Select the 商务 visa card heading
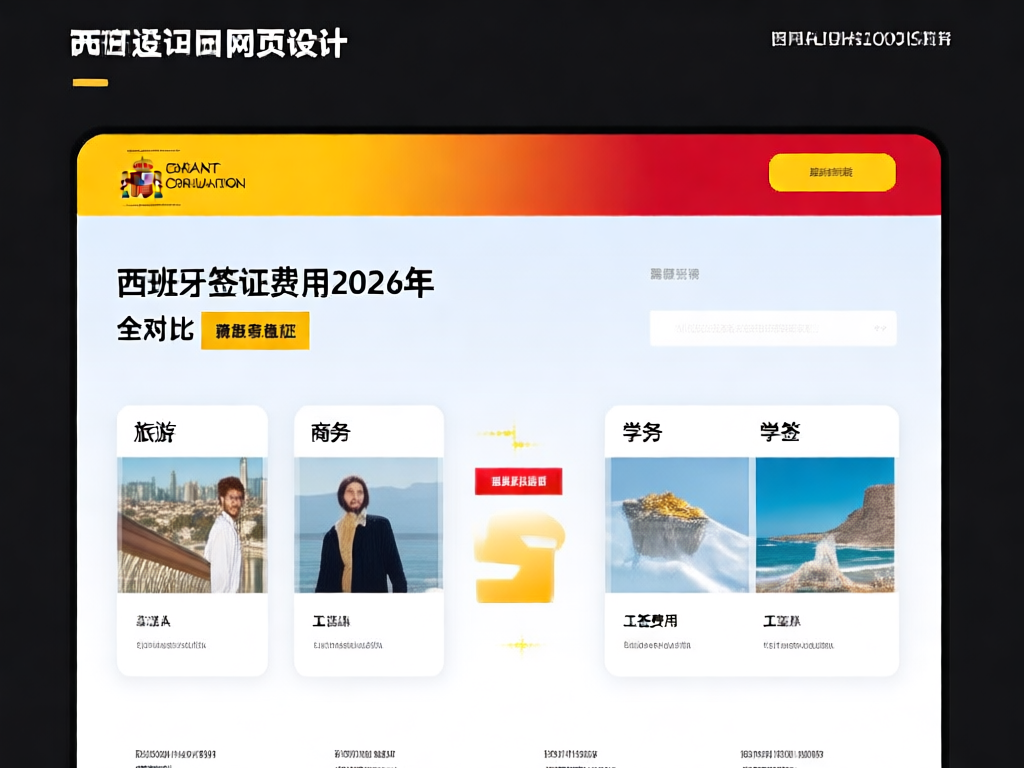The width and height of the screenshot is (1024, 768). 330,432
